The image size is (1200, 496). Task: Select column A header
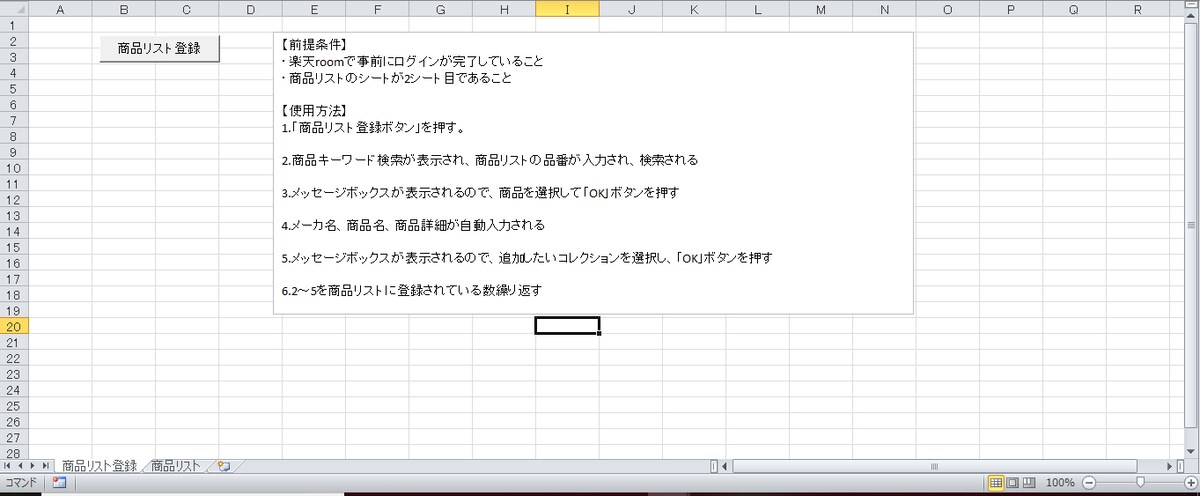[59, 9]
